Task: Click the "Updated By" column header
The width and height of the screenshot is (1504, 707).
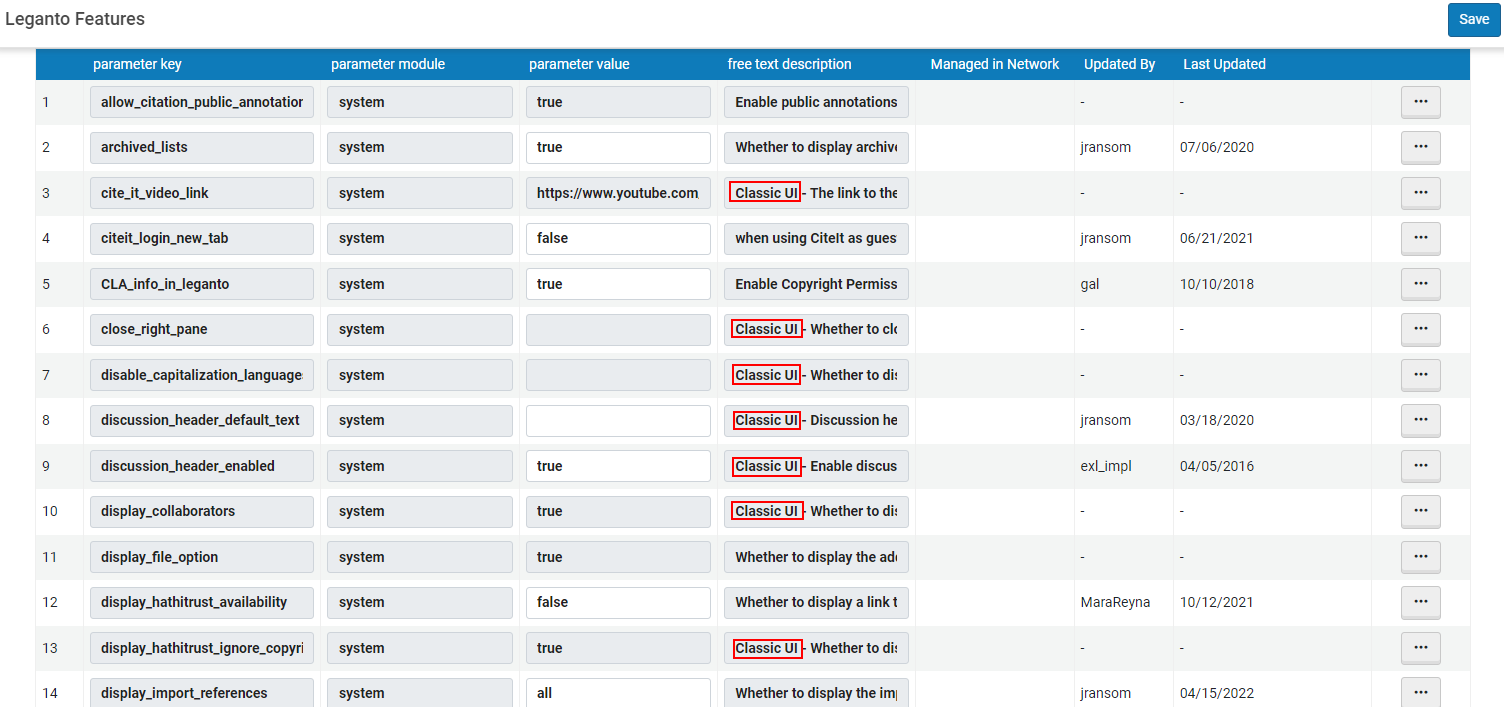Action: click(1120, 64)
